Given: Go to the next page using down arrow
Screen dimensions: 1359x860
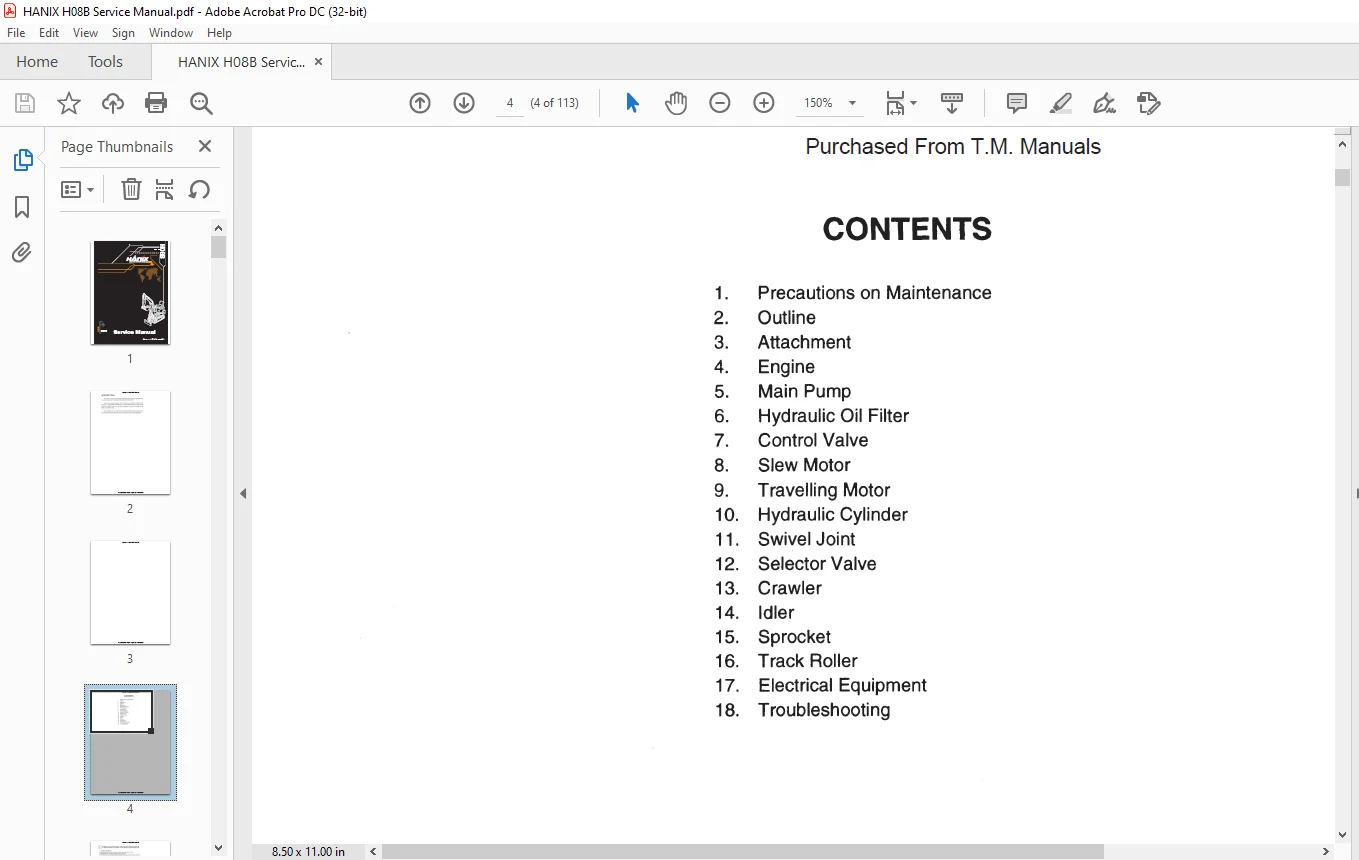Looking at the screenshot, I should point(464,103).
